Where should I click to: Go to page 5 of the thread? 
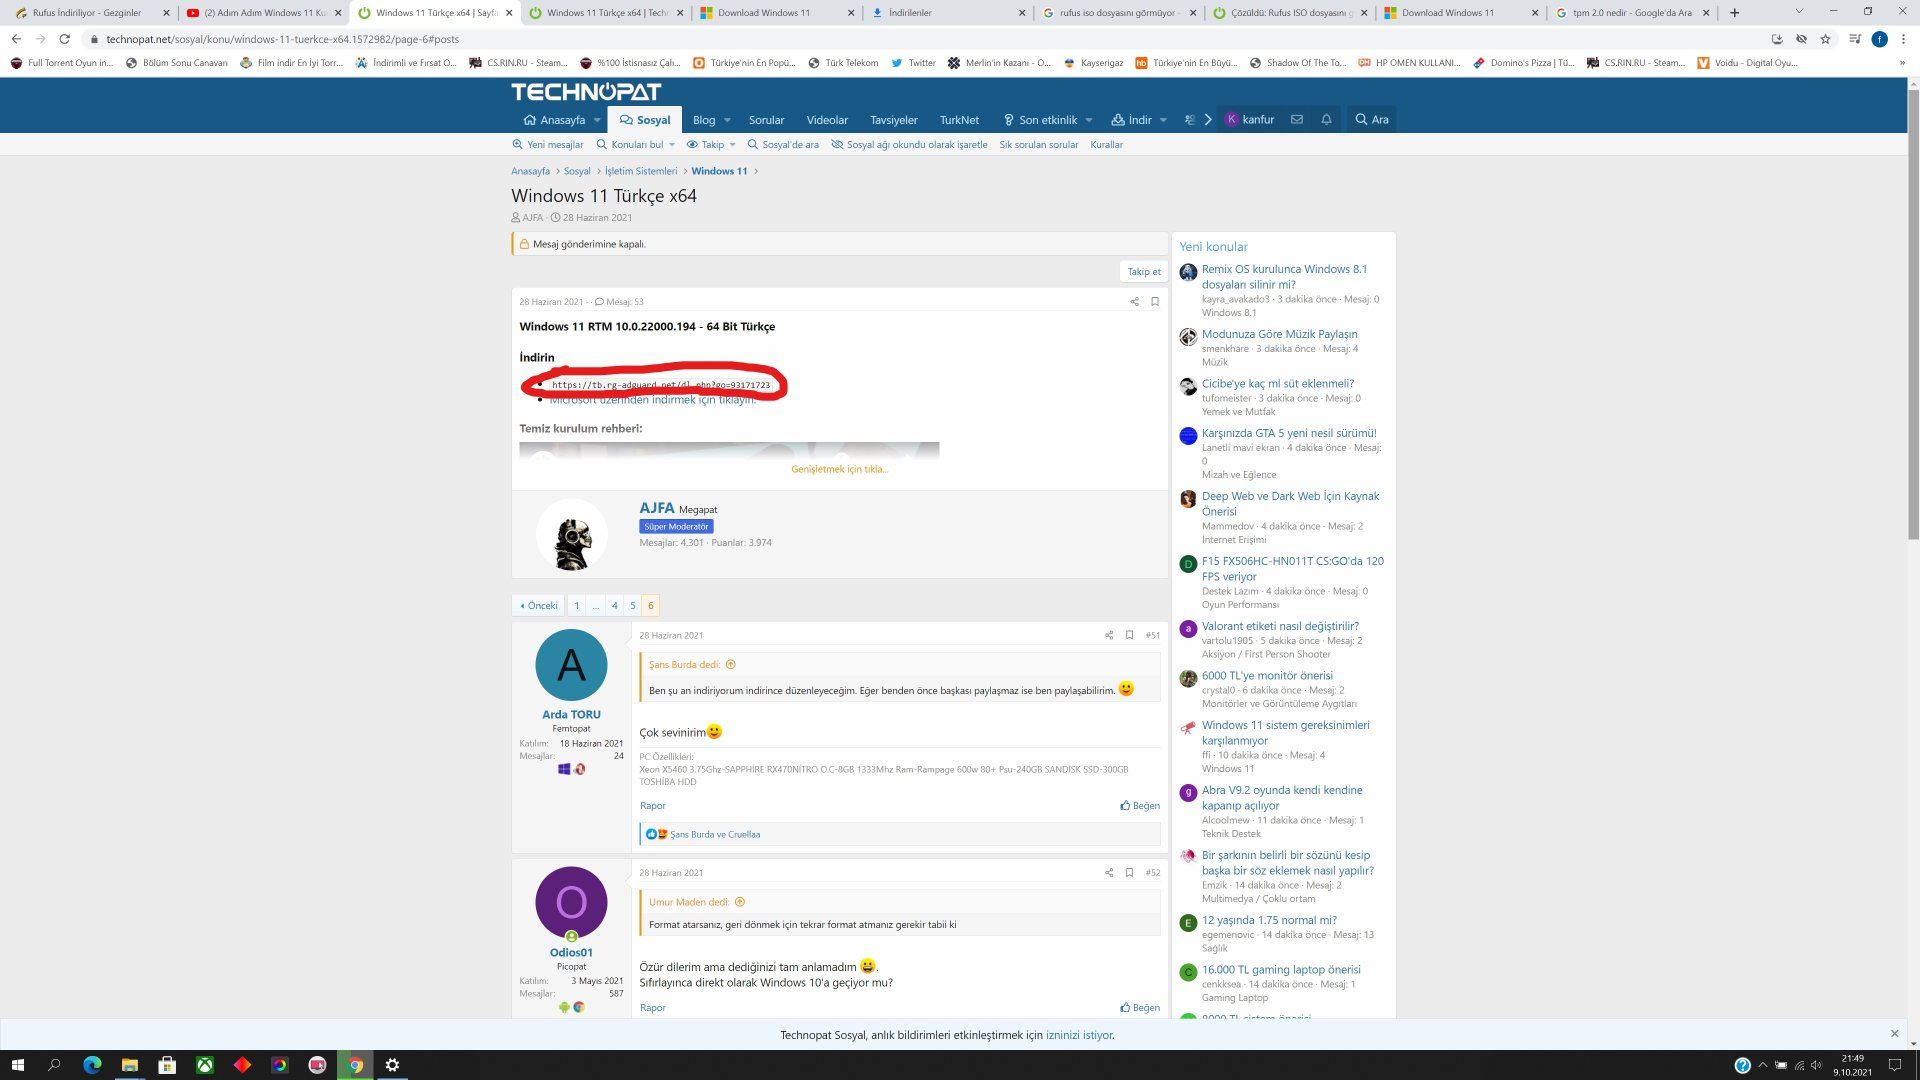[632, 605]
